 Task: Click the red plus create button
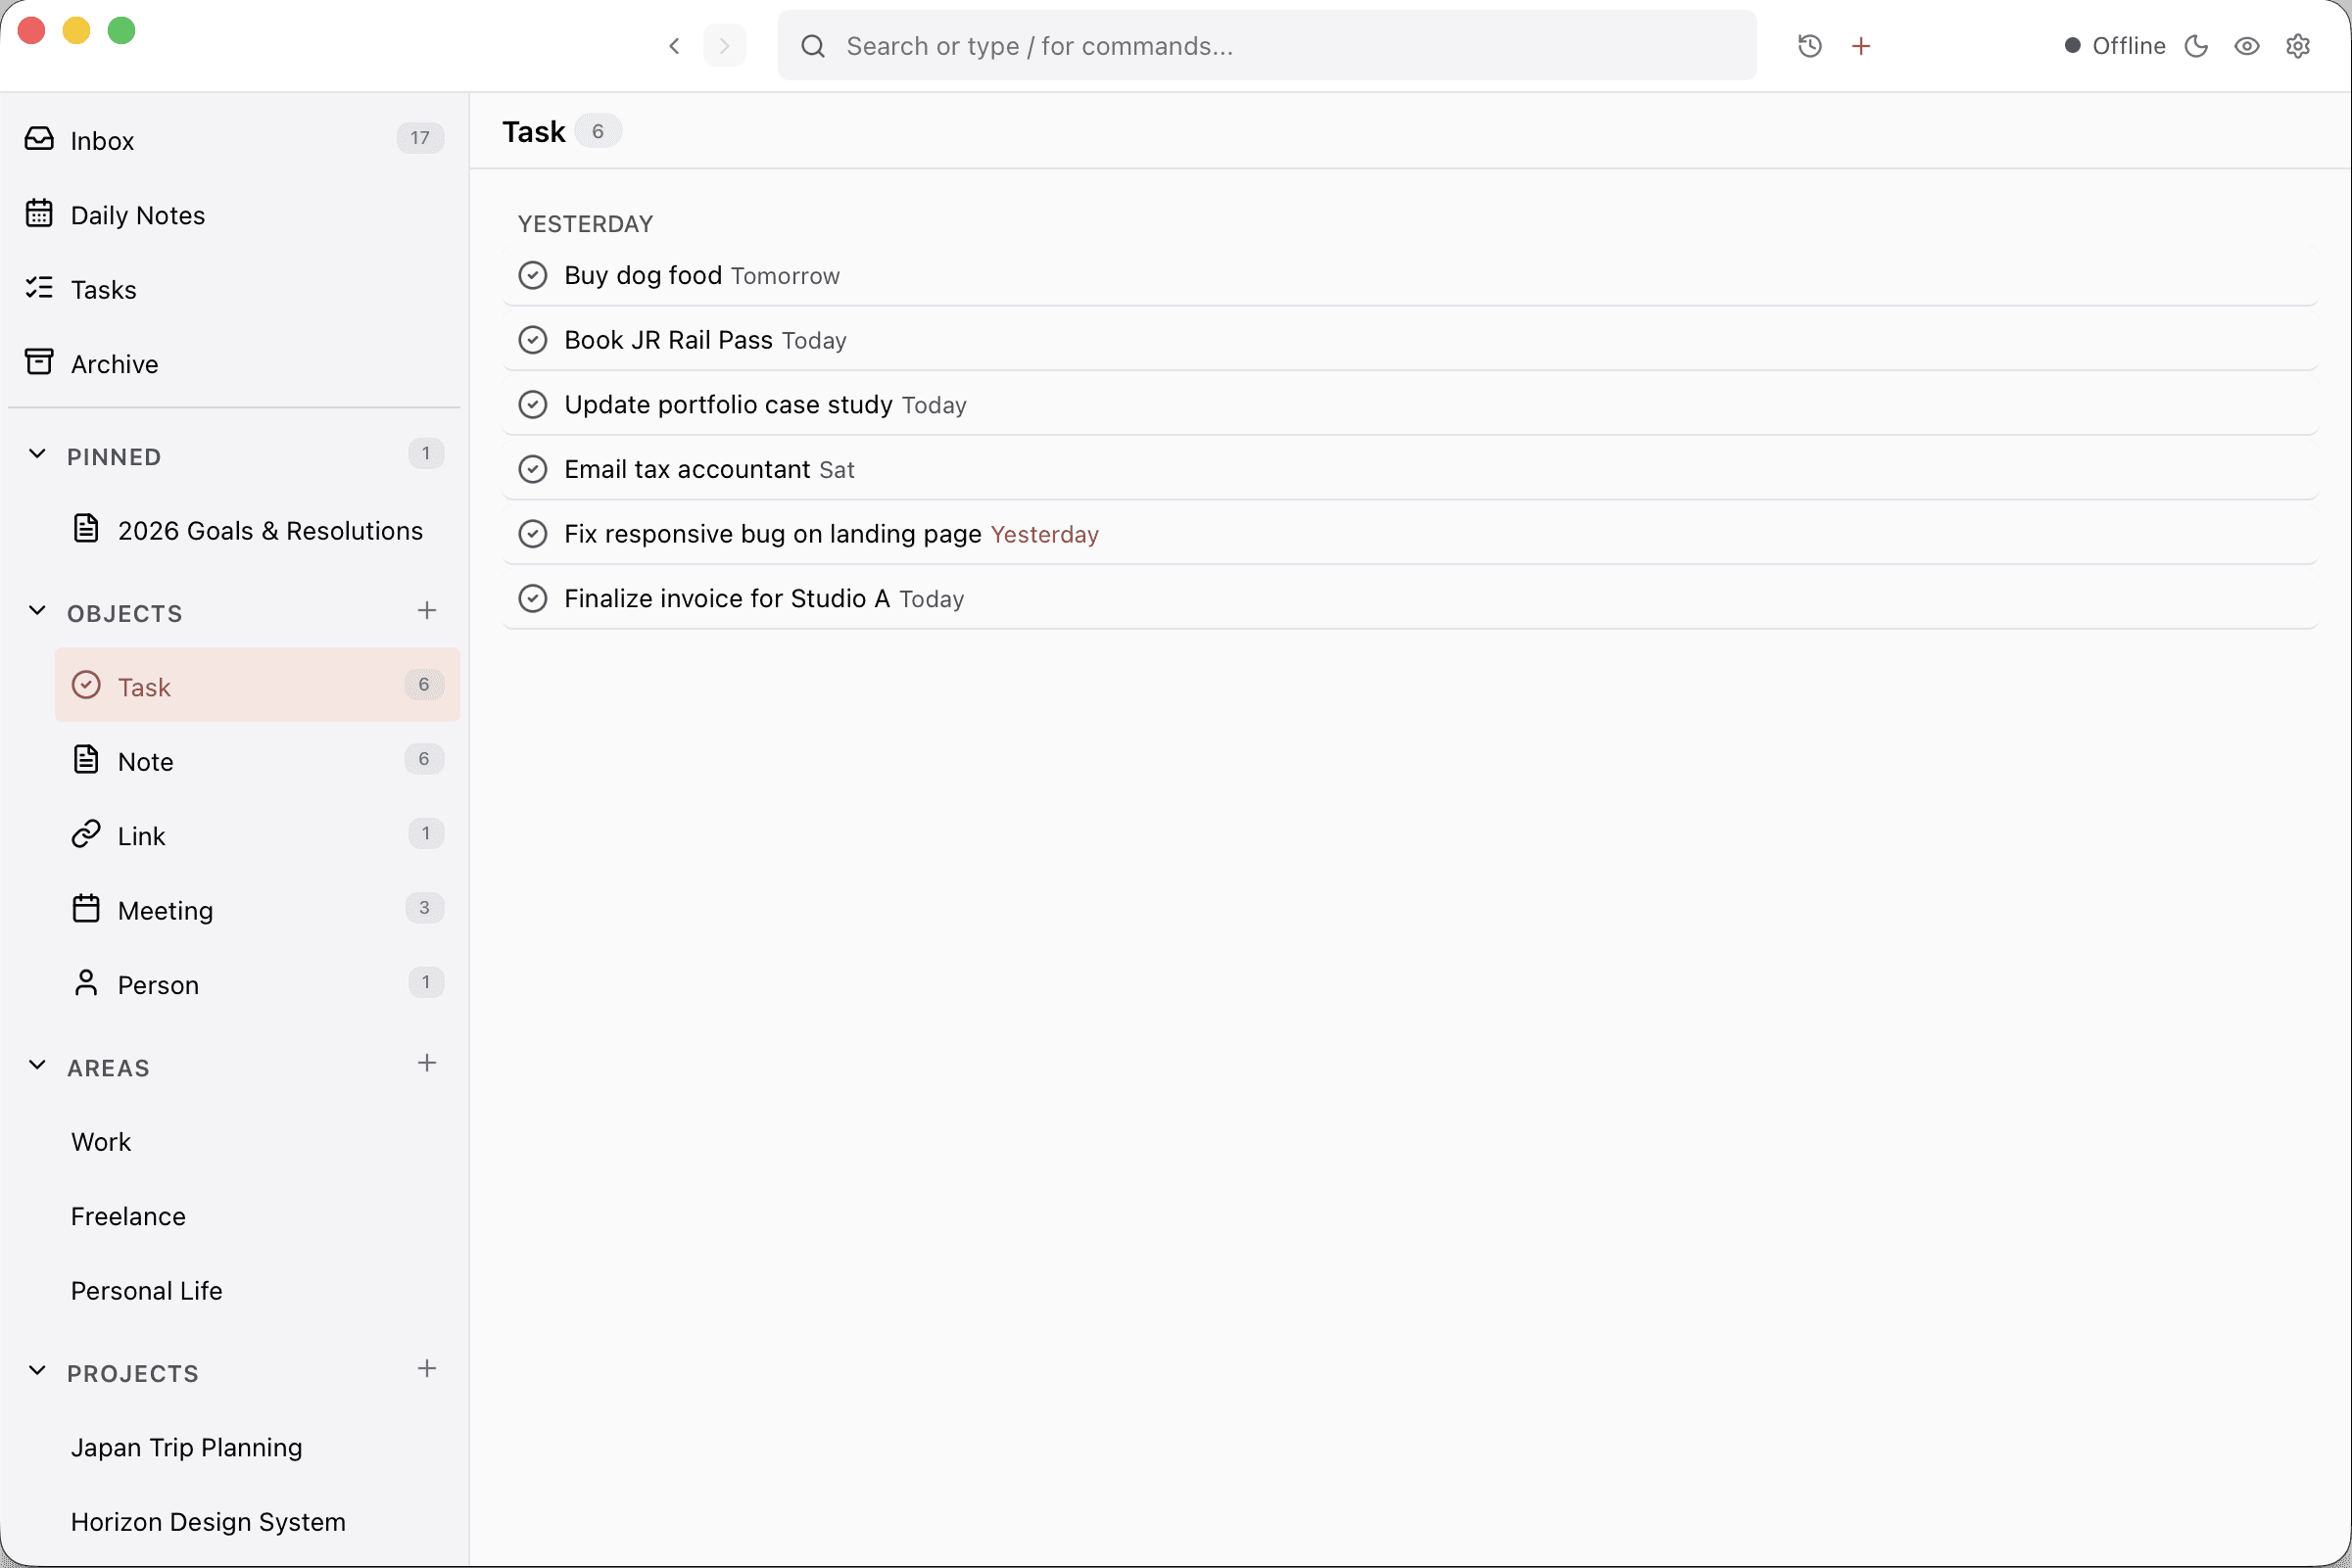(1860, 46)
